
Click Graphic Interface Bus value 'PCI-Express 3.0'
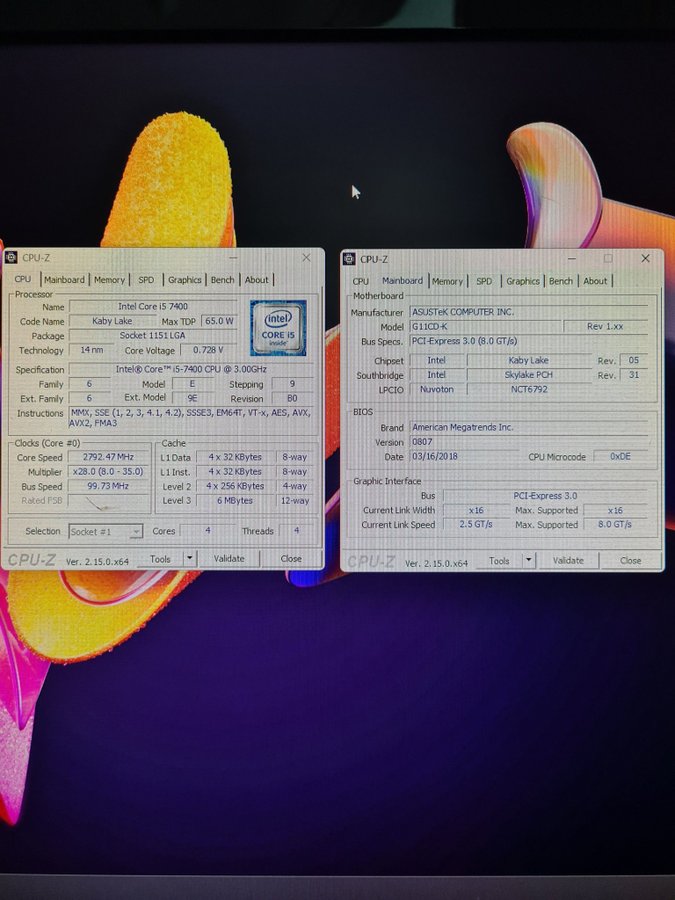coord(545,495)
